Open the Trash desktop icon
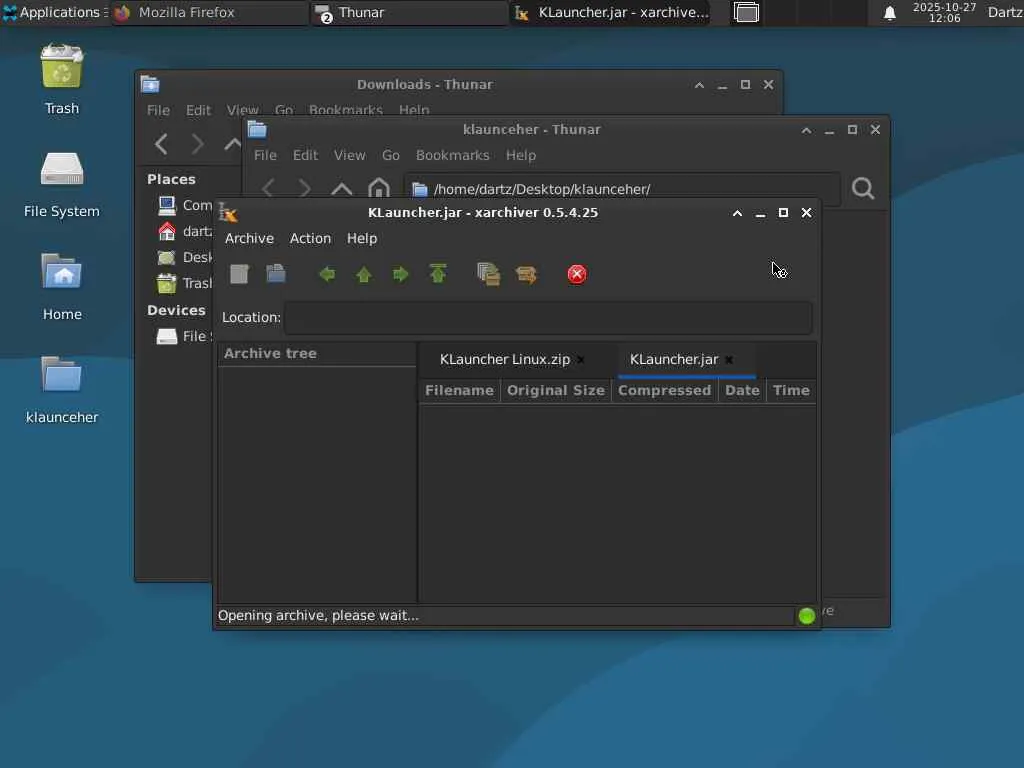This screenshot has height=768, width=1024. [x=62, y=79]
